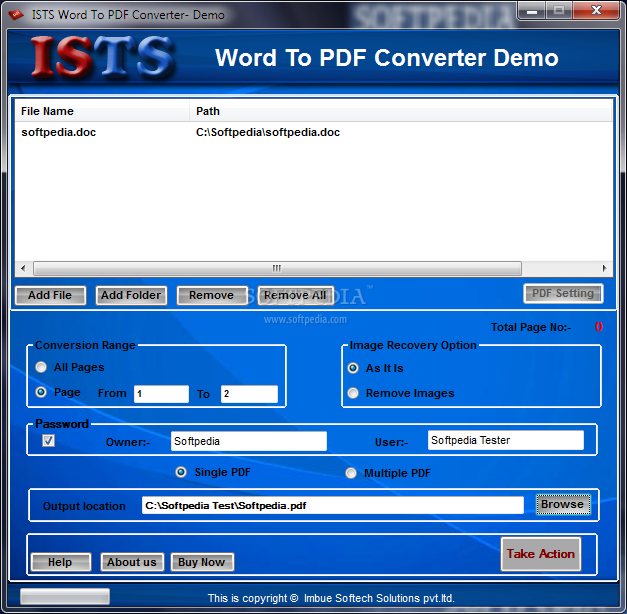Click the Add File button
Viewport: 627px width, 614px height.
point(50,296)
